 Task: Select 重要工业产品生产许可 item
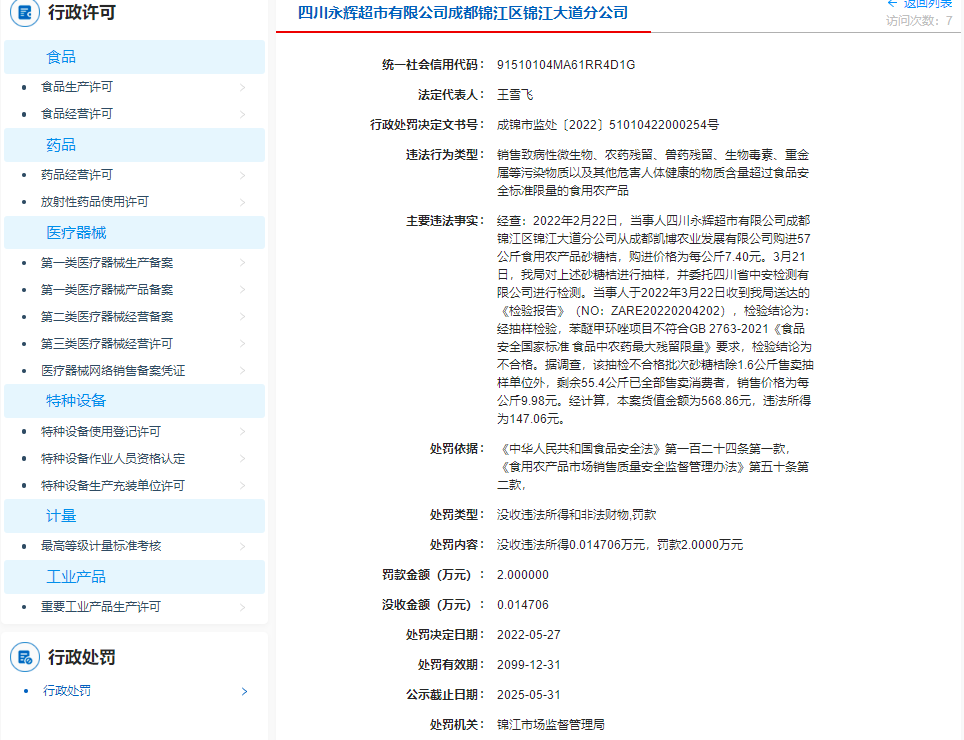(x=101, y=607)
